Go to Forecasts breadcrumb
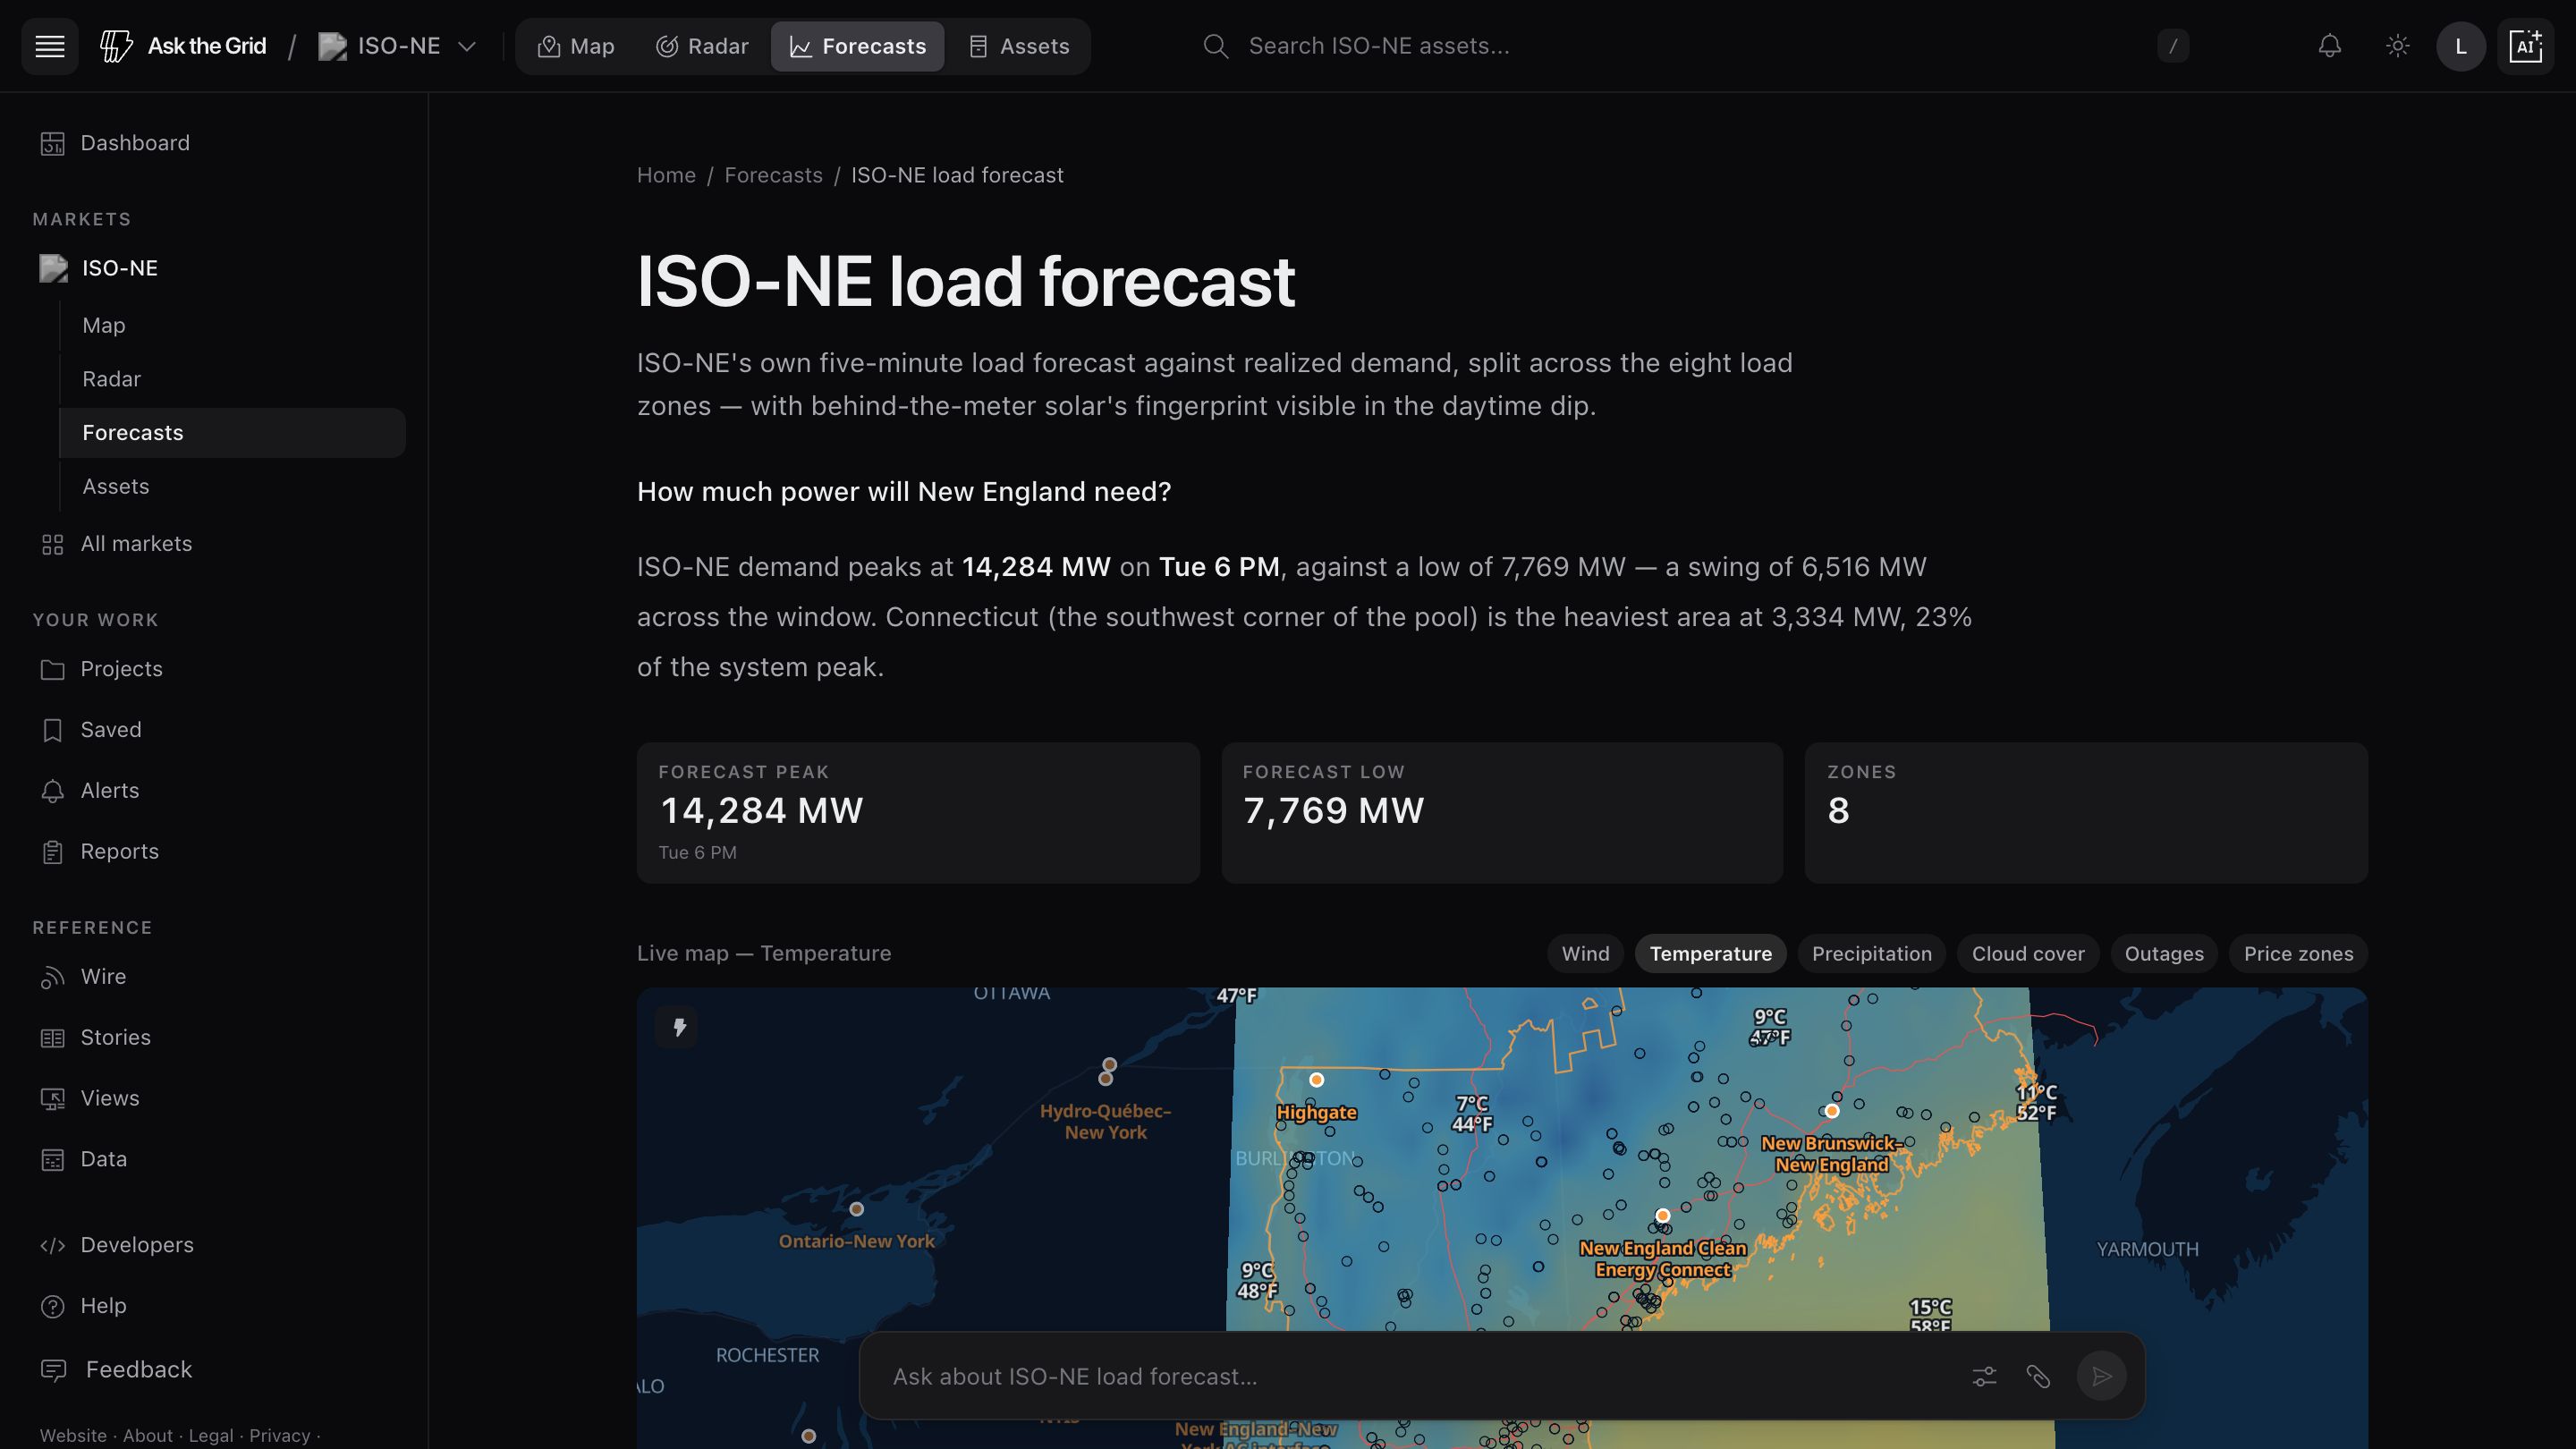Viewport: 2576px width, 1449px height. coord(773,175)
